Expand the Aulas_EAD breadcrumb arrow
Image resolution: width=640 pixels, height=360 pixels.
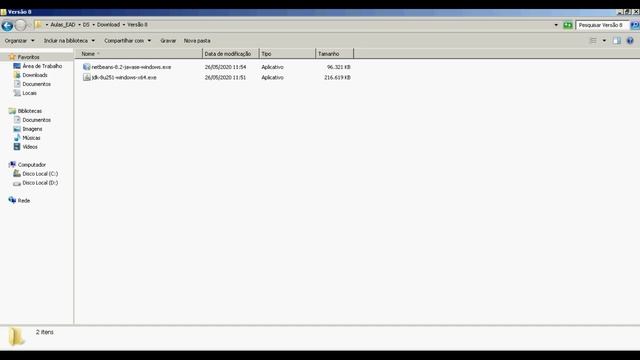[79, 25]
